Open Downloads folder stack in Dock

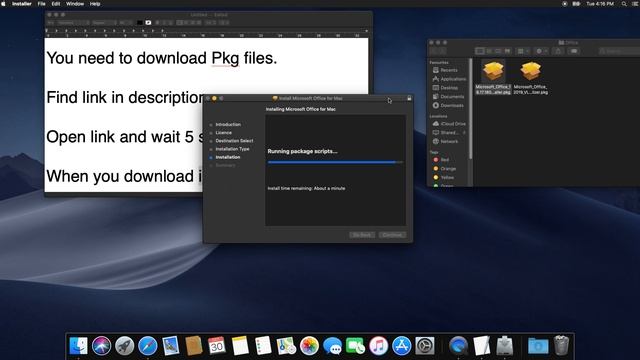pos(538,346)
